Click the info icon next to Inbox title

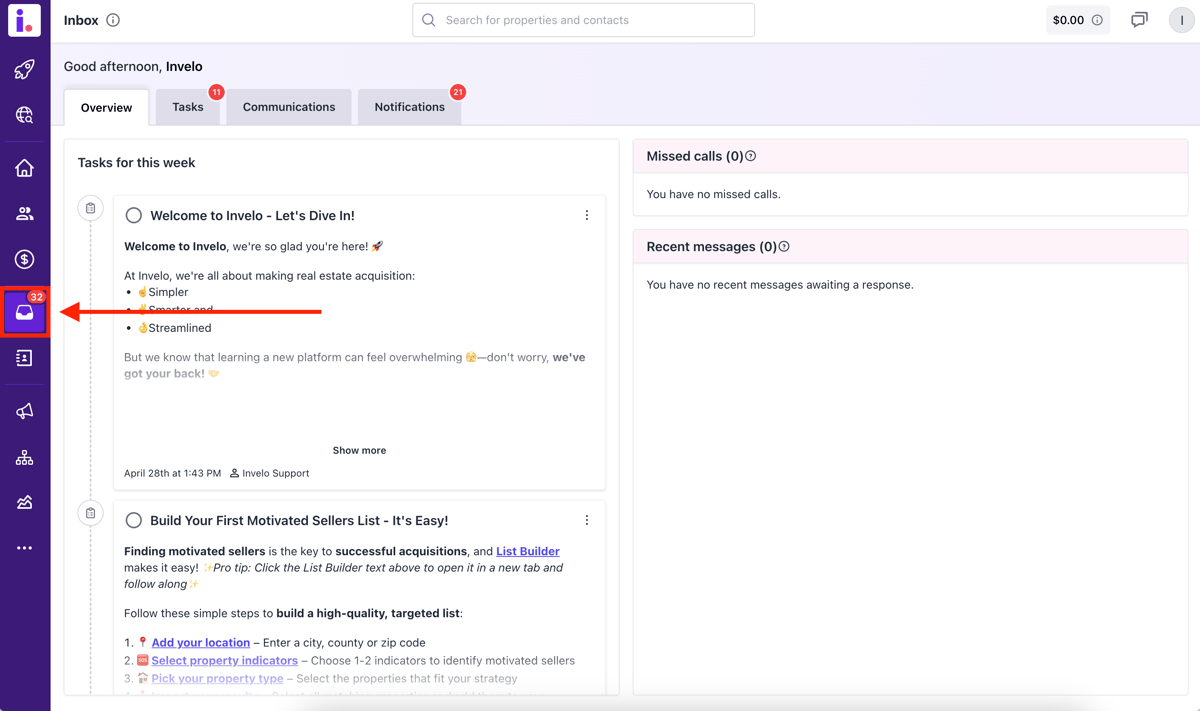click(x=113, y=20)
